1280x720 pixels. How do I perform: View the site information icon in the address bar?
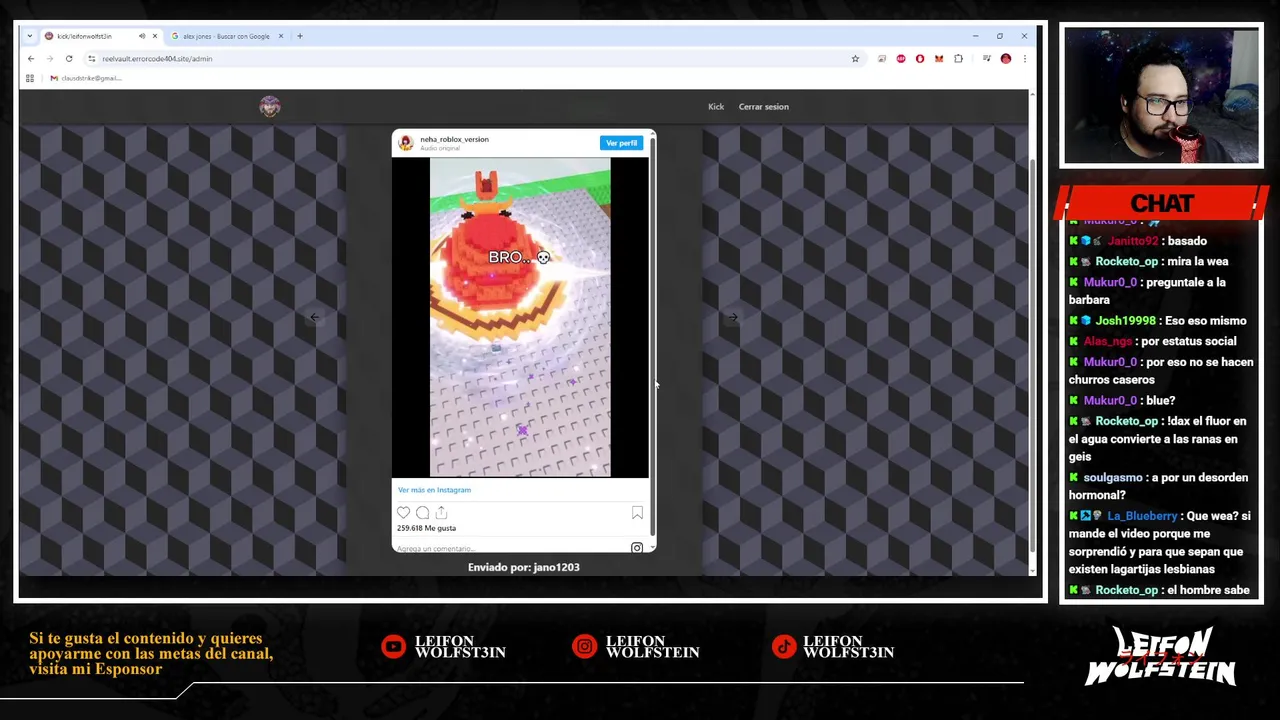click(91, 59)
